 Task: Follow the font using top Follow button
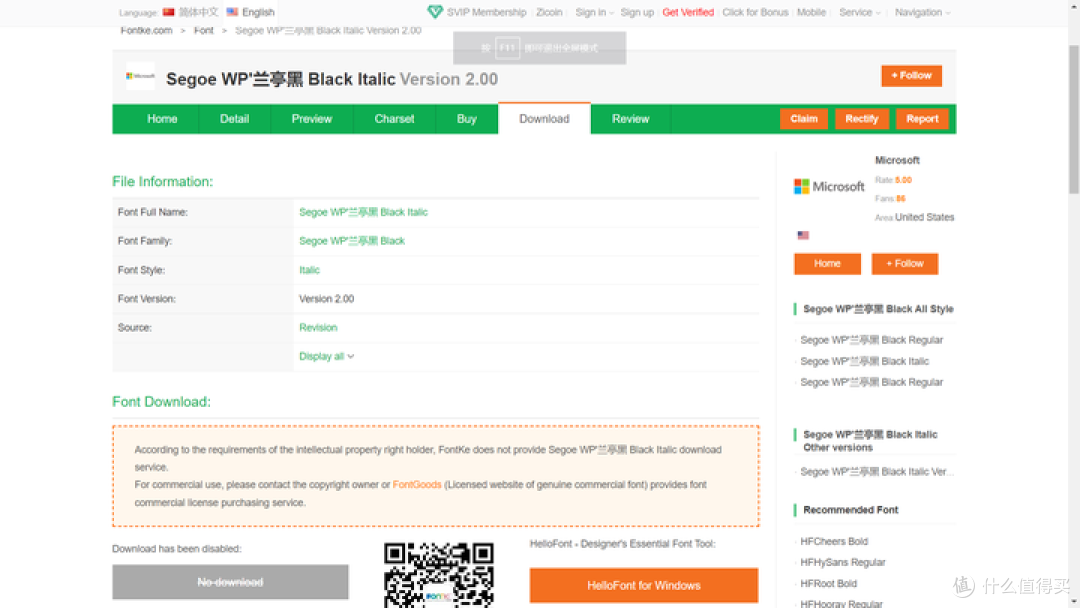[x=911, y=76]
